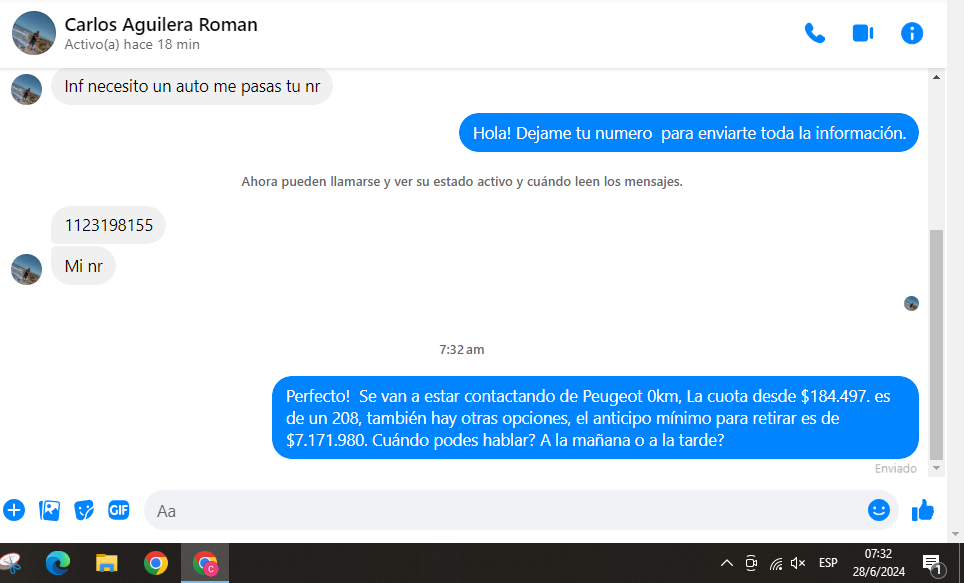The image size is (964, 583).
Task: Click 'Activo(a) hace 18 min' status text
Action: [x=132, y=44]
